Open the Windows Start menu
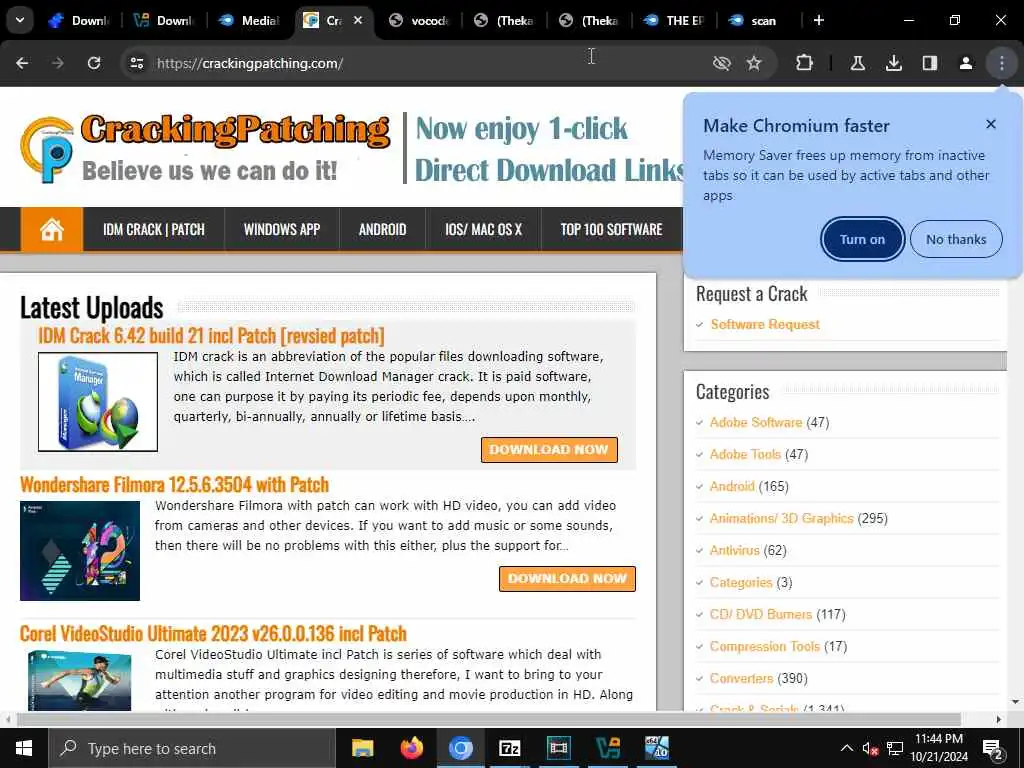Image resolution: width=1024 pixels, height=768 pixels. click(x=24, y=748)
